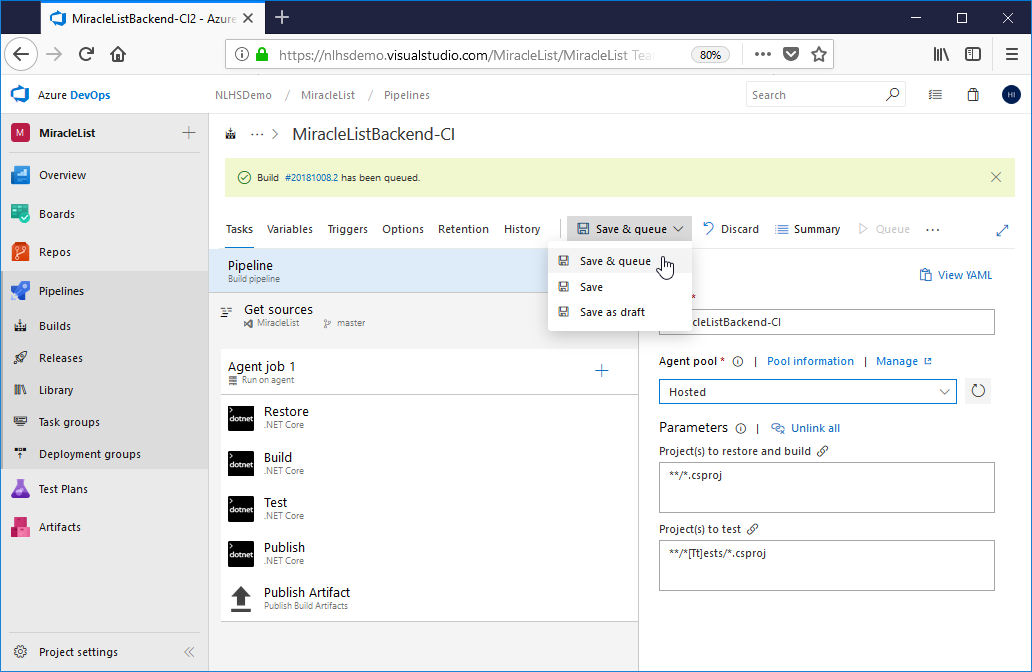
Task: Add new item with plus next to MiracleList
Action: 189,133
